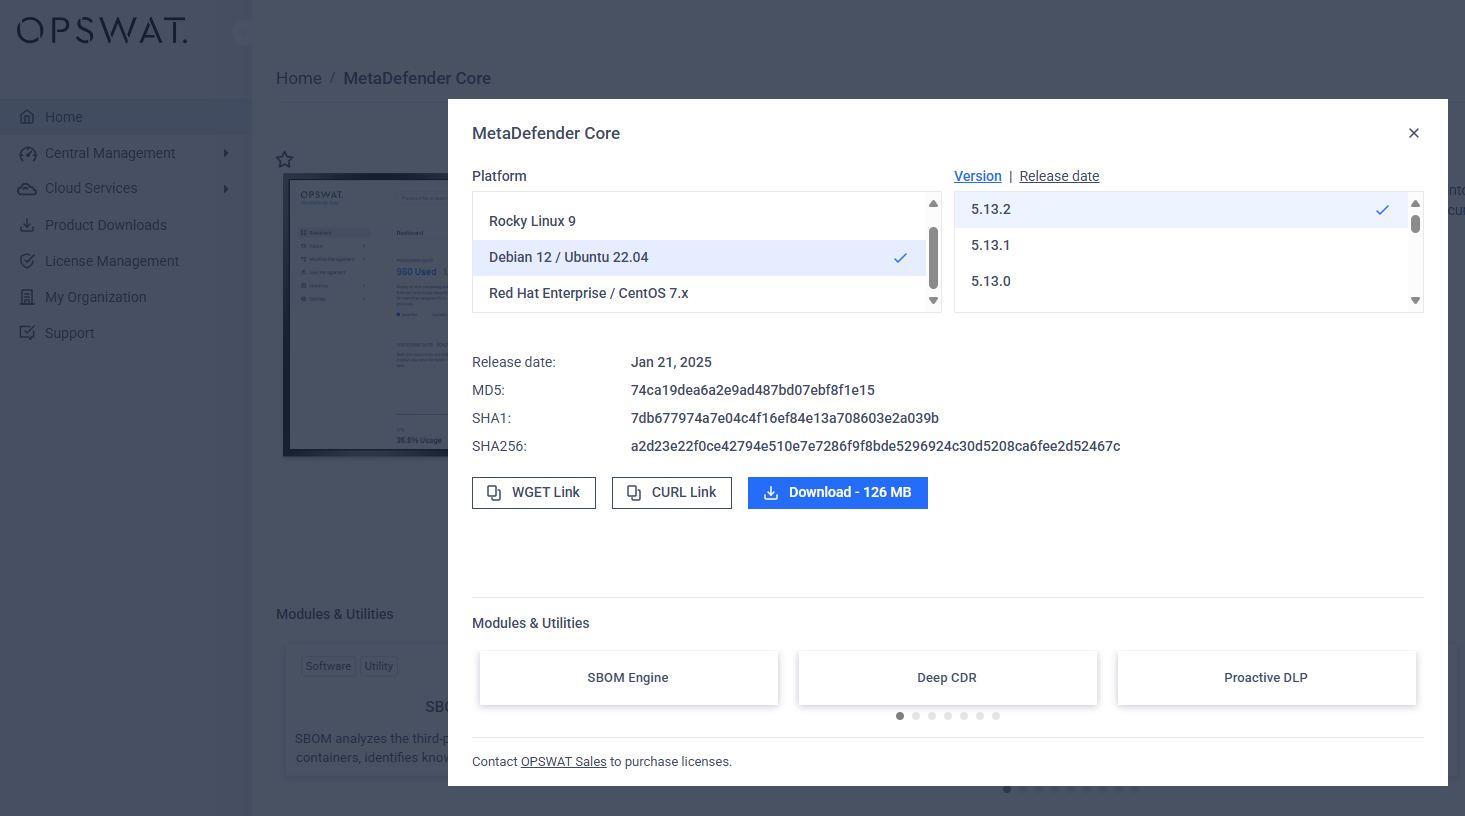
Task: Click the SHA1 hash value
Action: [785, 418]
